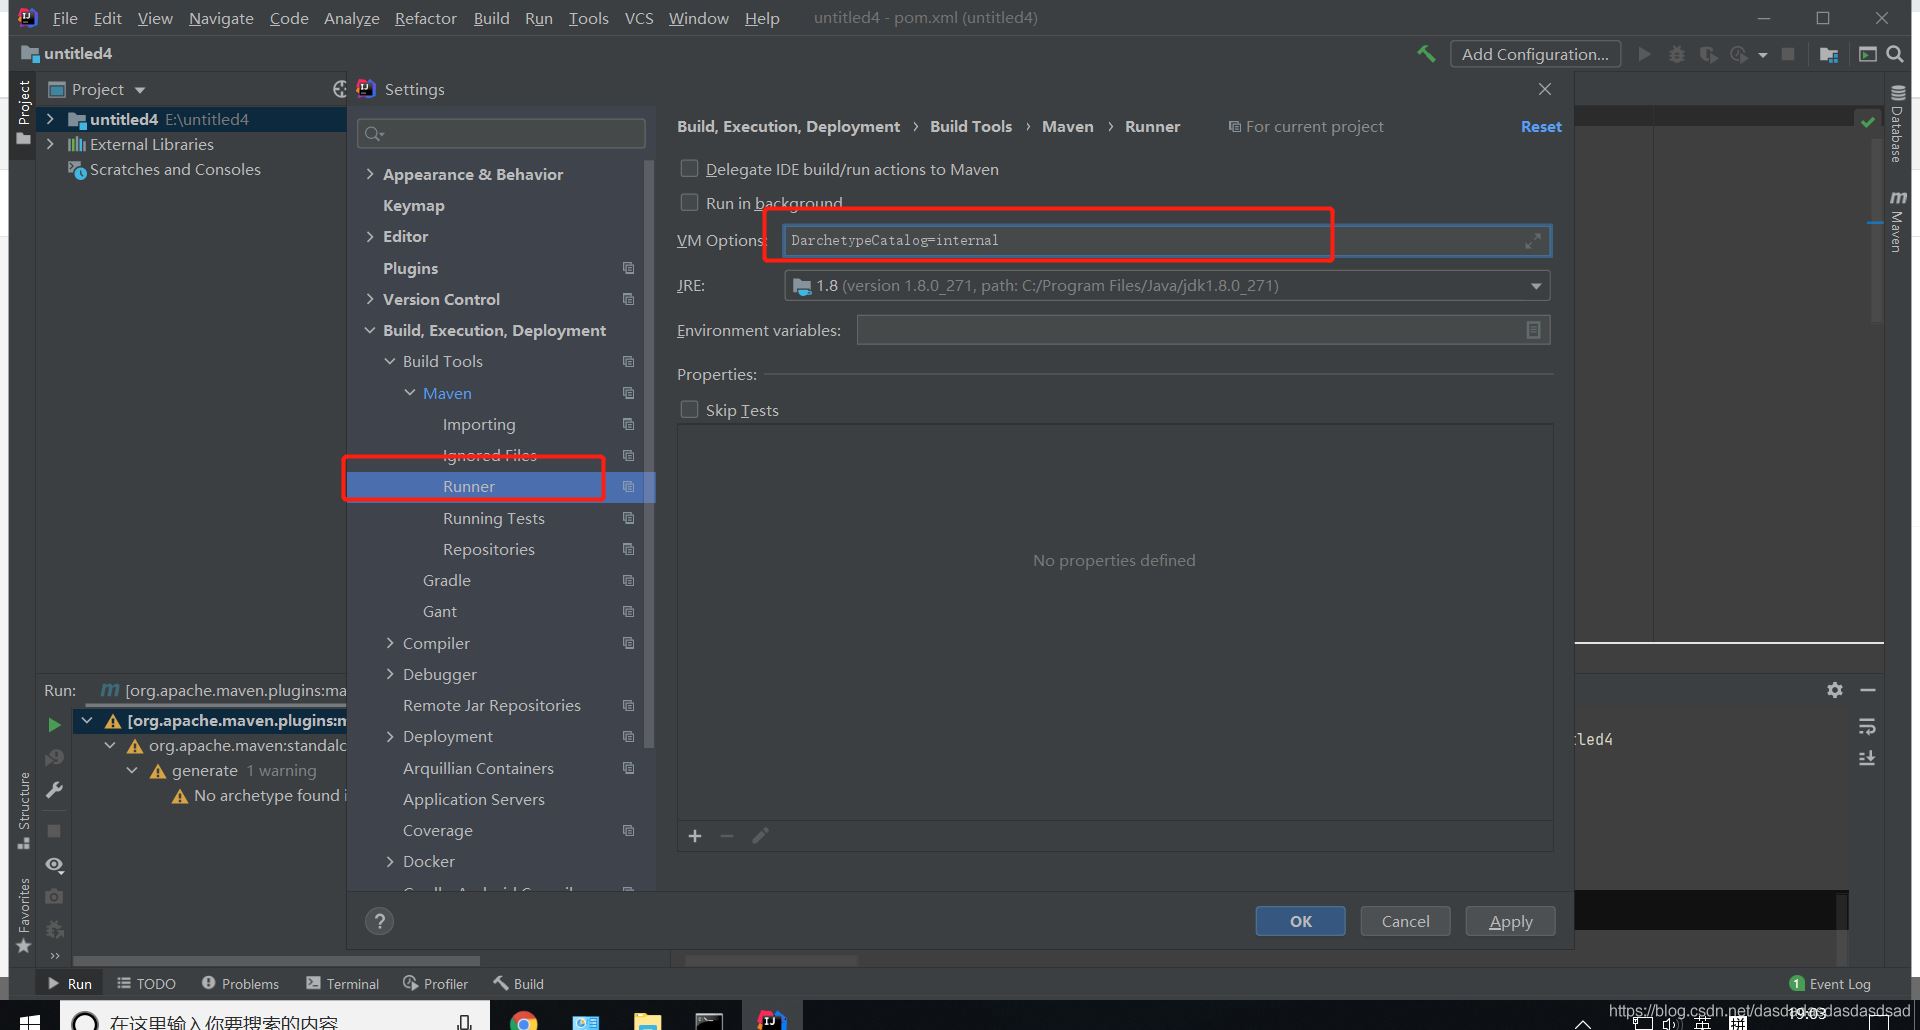This screenshot has width=1920, height=1030.
Task: Click the help question mark button
Action: coord(379,921)
